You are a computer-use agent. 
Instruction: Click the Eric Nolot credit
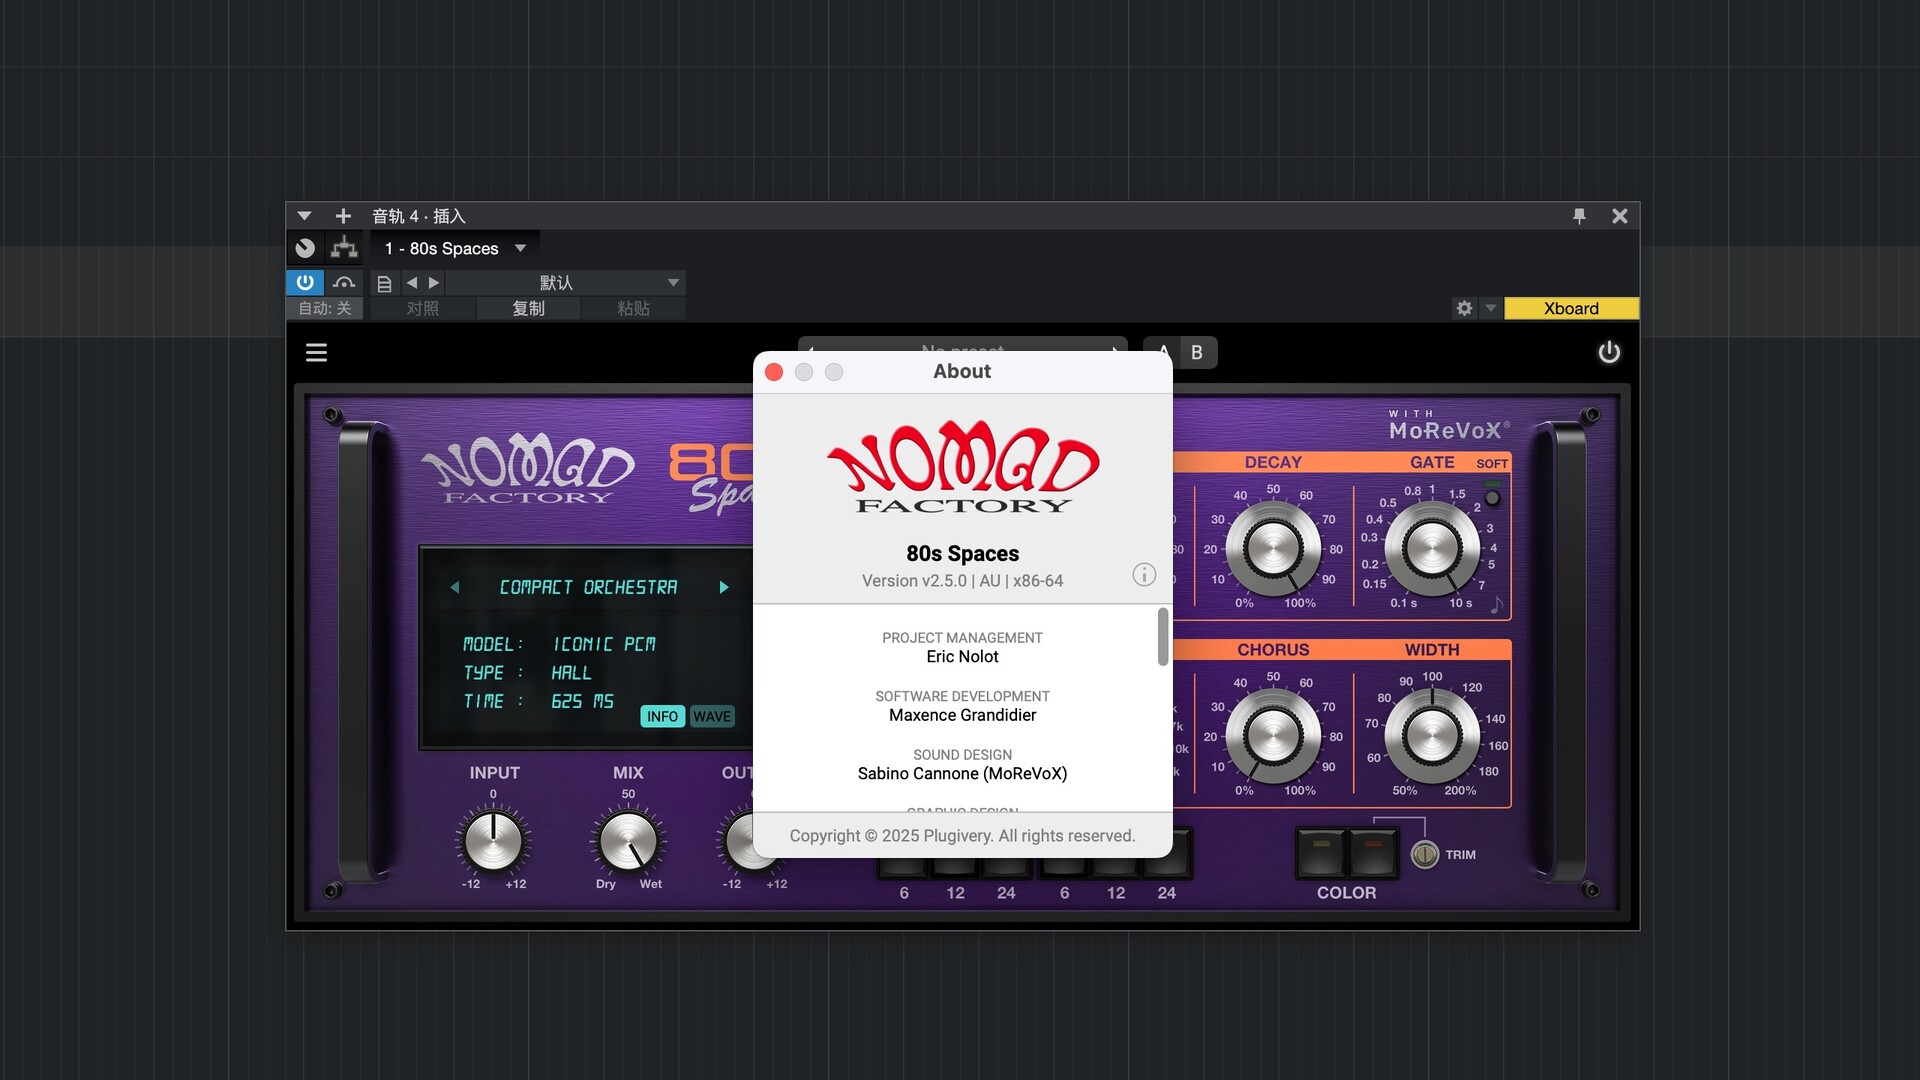click(x=962, y=657)
